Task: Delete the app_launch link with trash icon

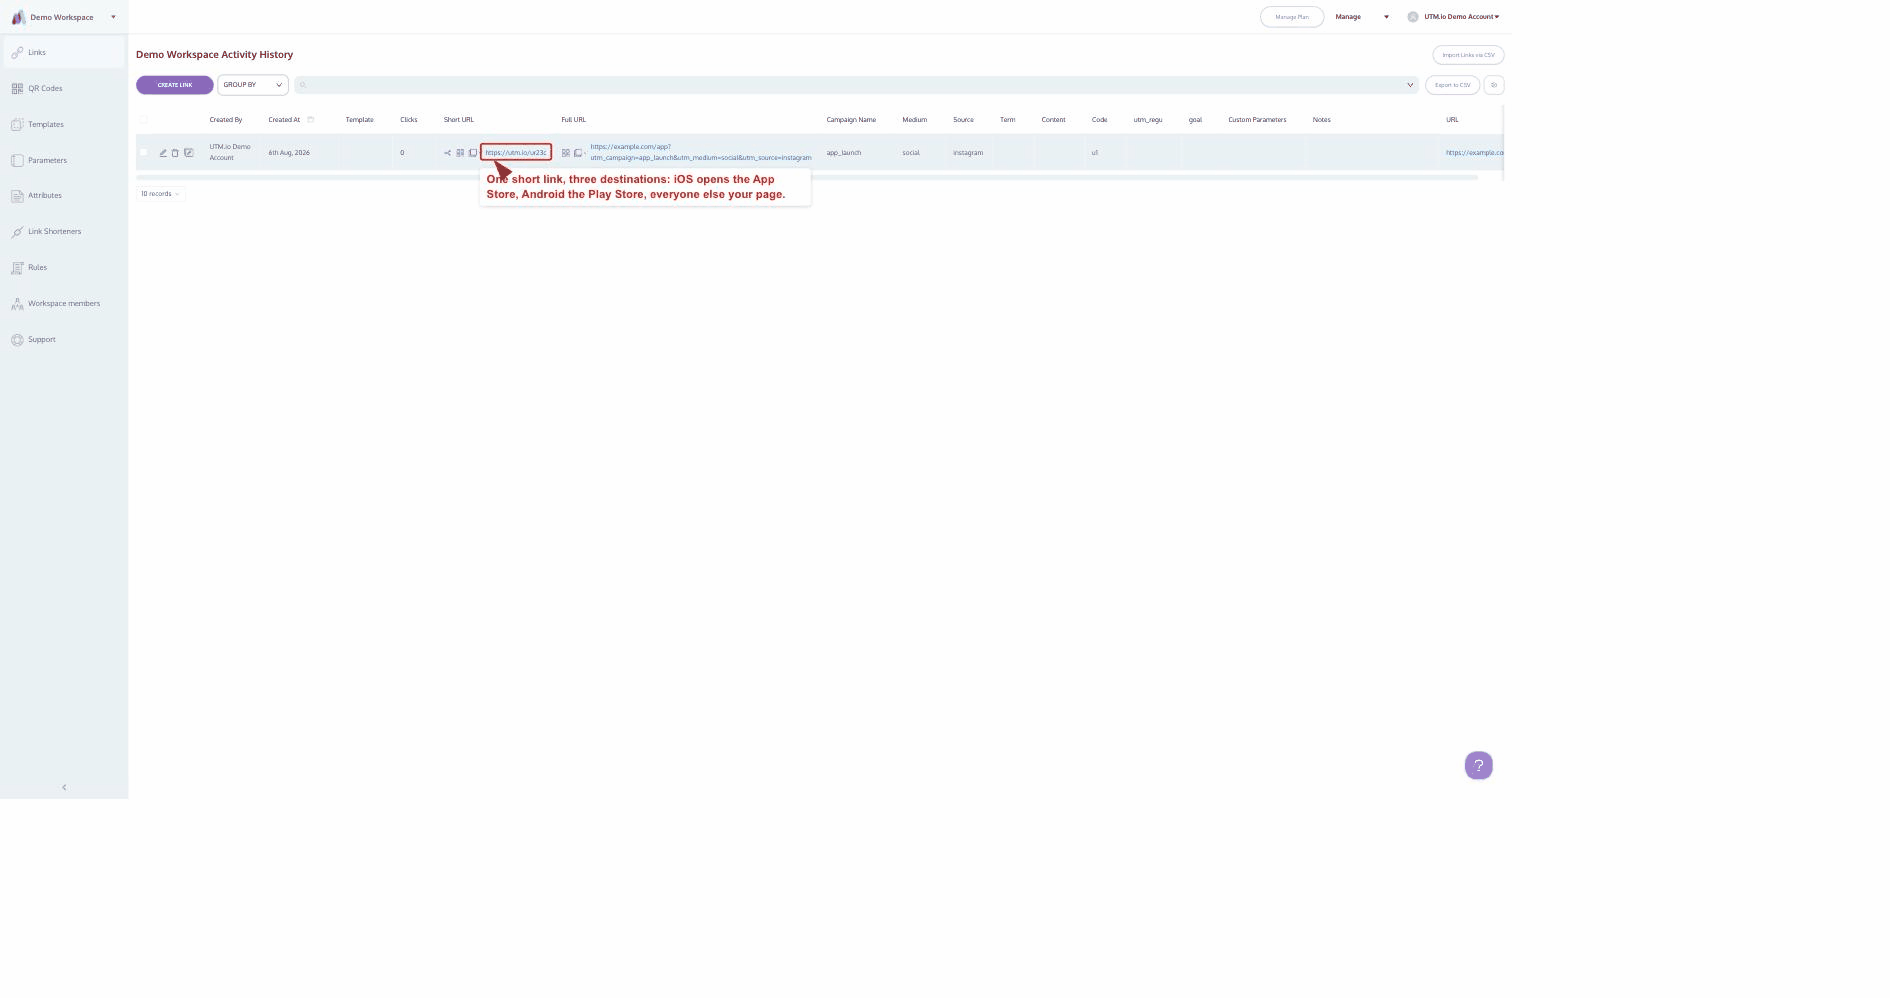Action: tap(175, 153)
